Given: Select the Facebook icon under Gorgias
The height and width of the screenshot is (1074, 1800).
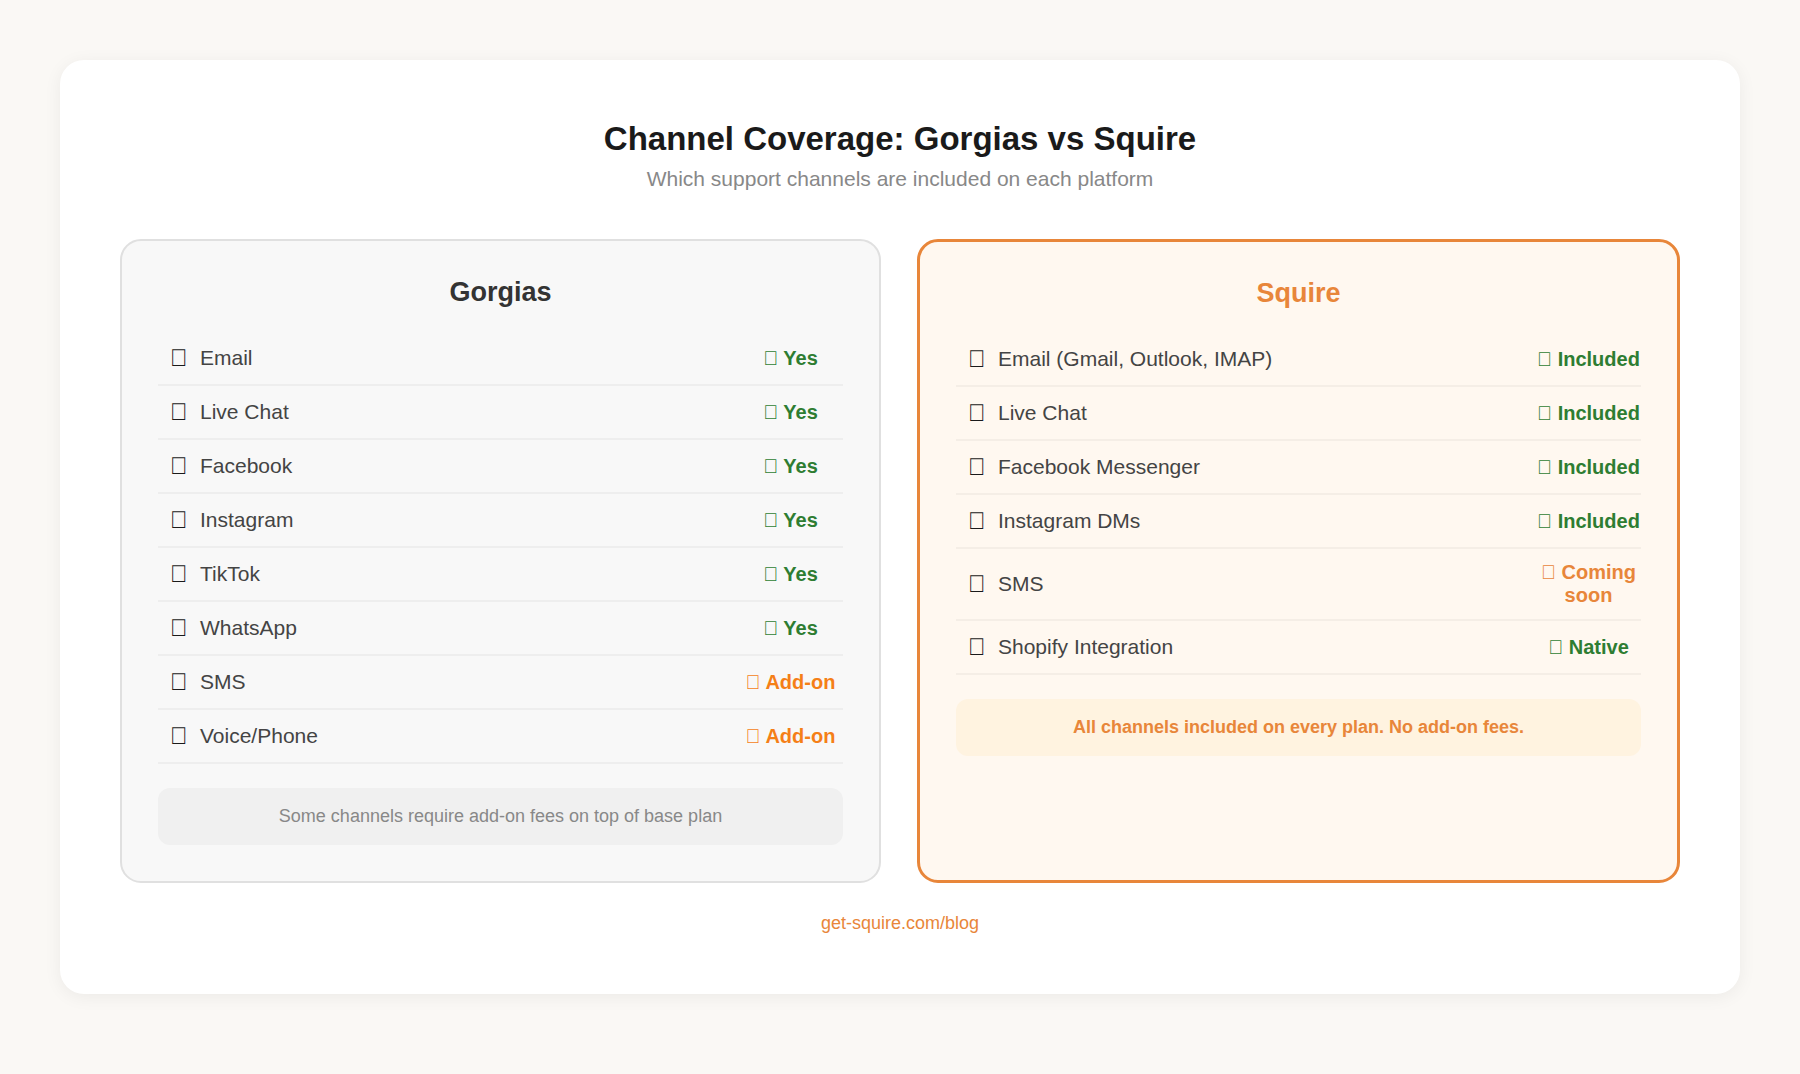Looking at the screenshot, I should point(179,465).
